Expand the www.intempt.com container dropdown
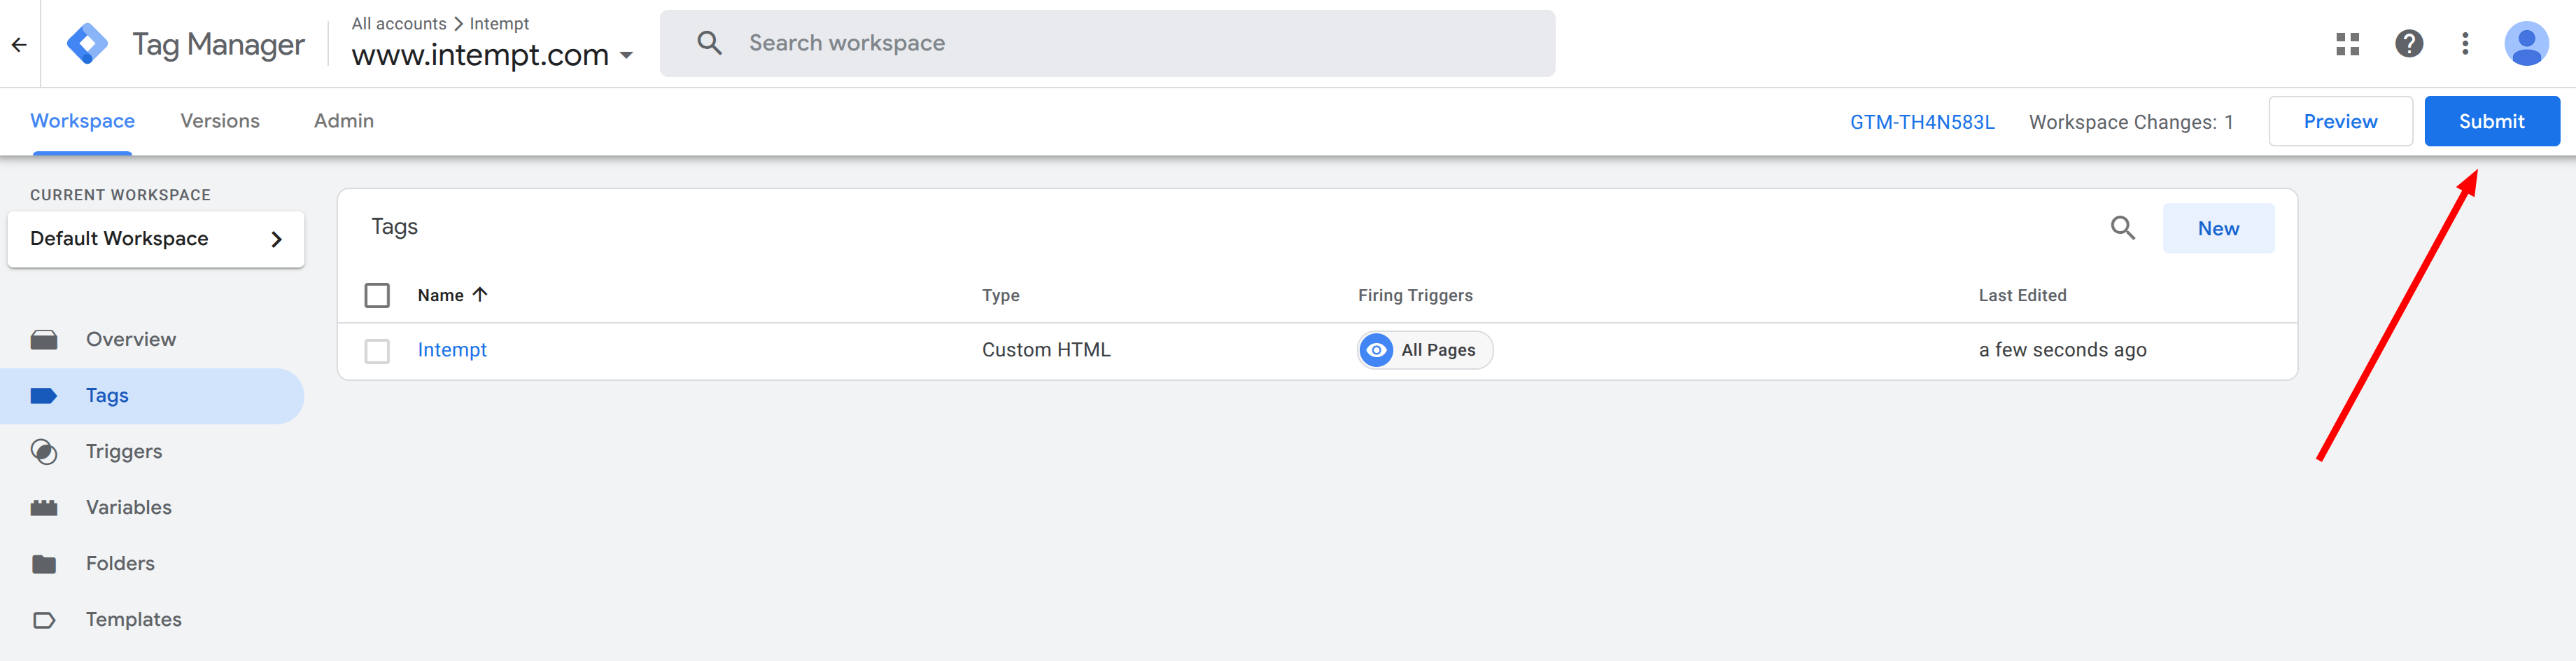The image size is (2576, 661). tap(627, 55)
